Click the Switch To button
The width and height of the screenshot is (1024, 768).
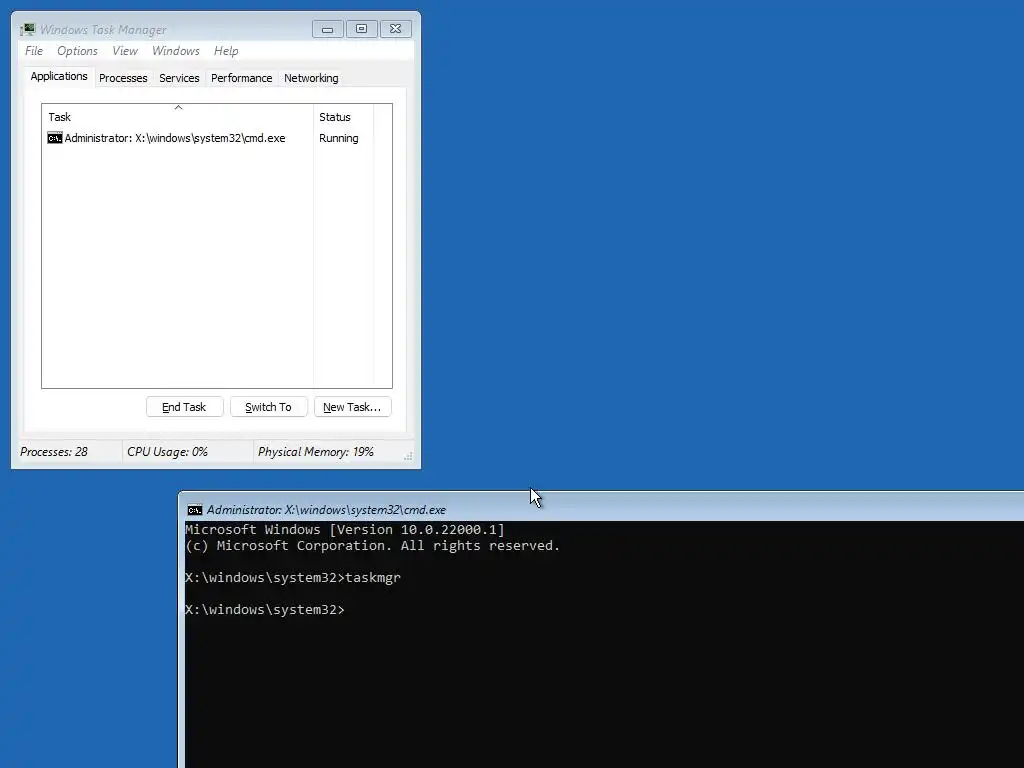268,407
